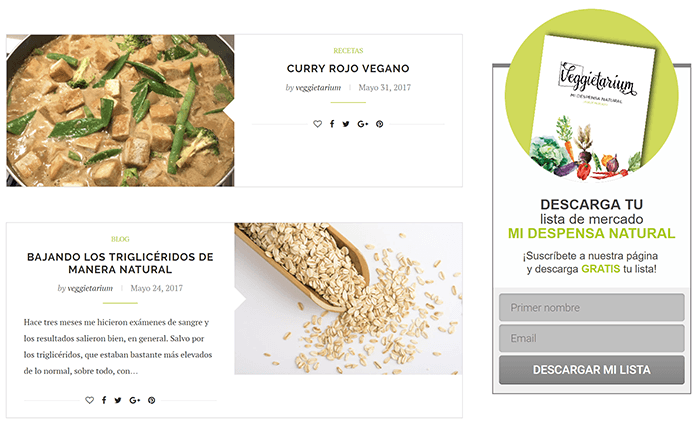Click the Descargar Mi Lista button
The height and width of the screenshot is (426, 700).
click(x=592, y=370)
